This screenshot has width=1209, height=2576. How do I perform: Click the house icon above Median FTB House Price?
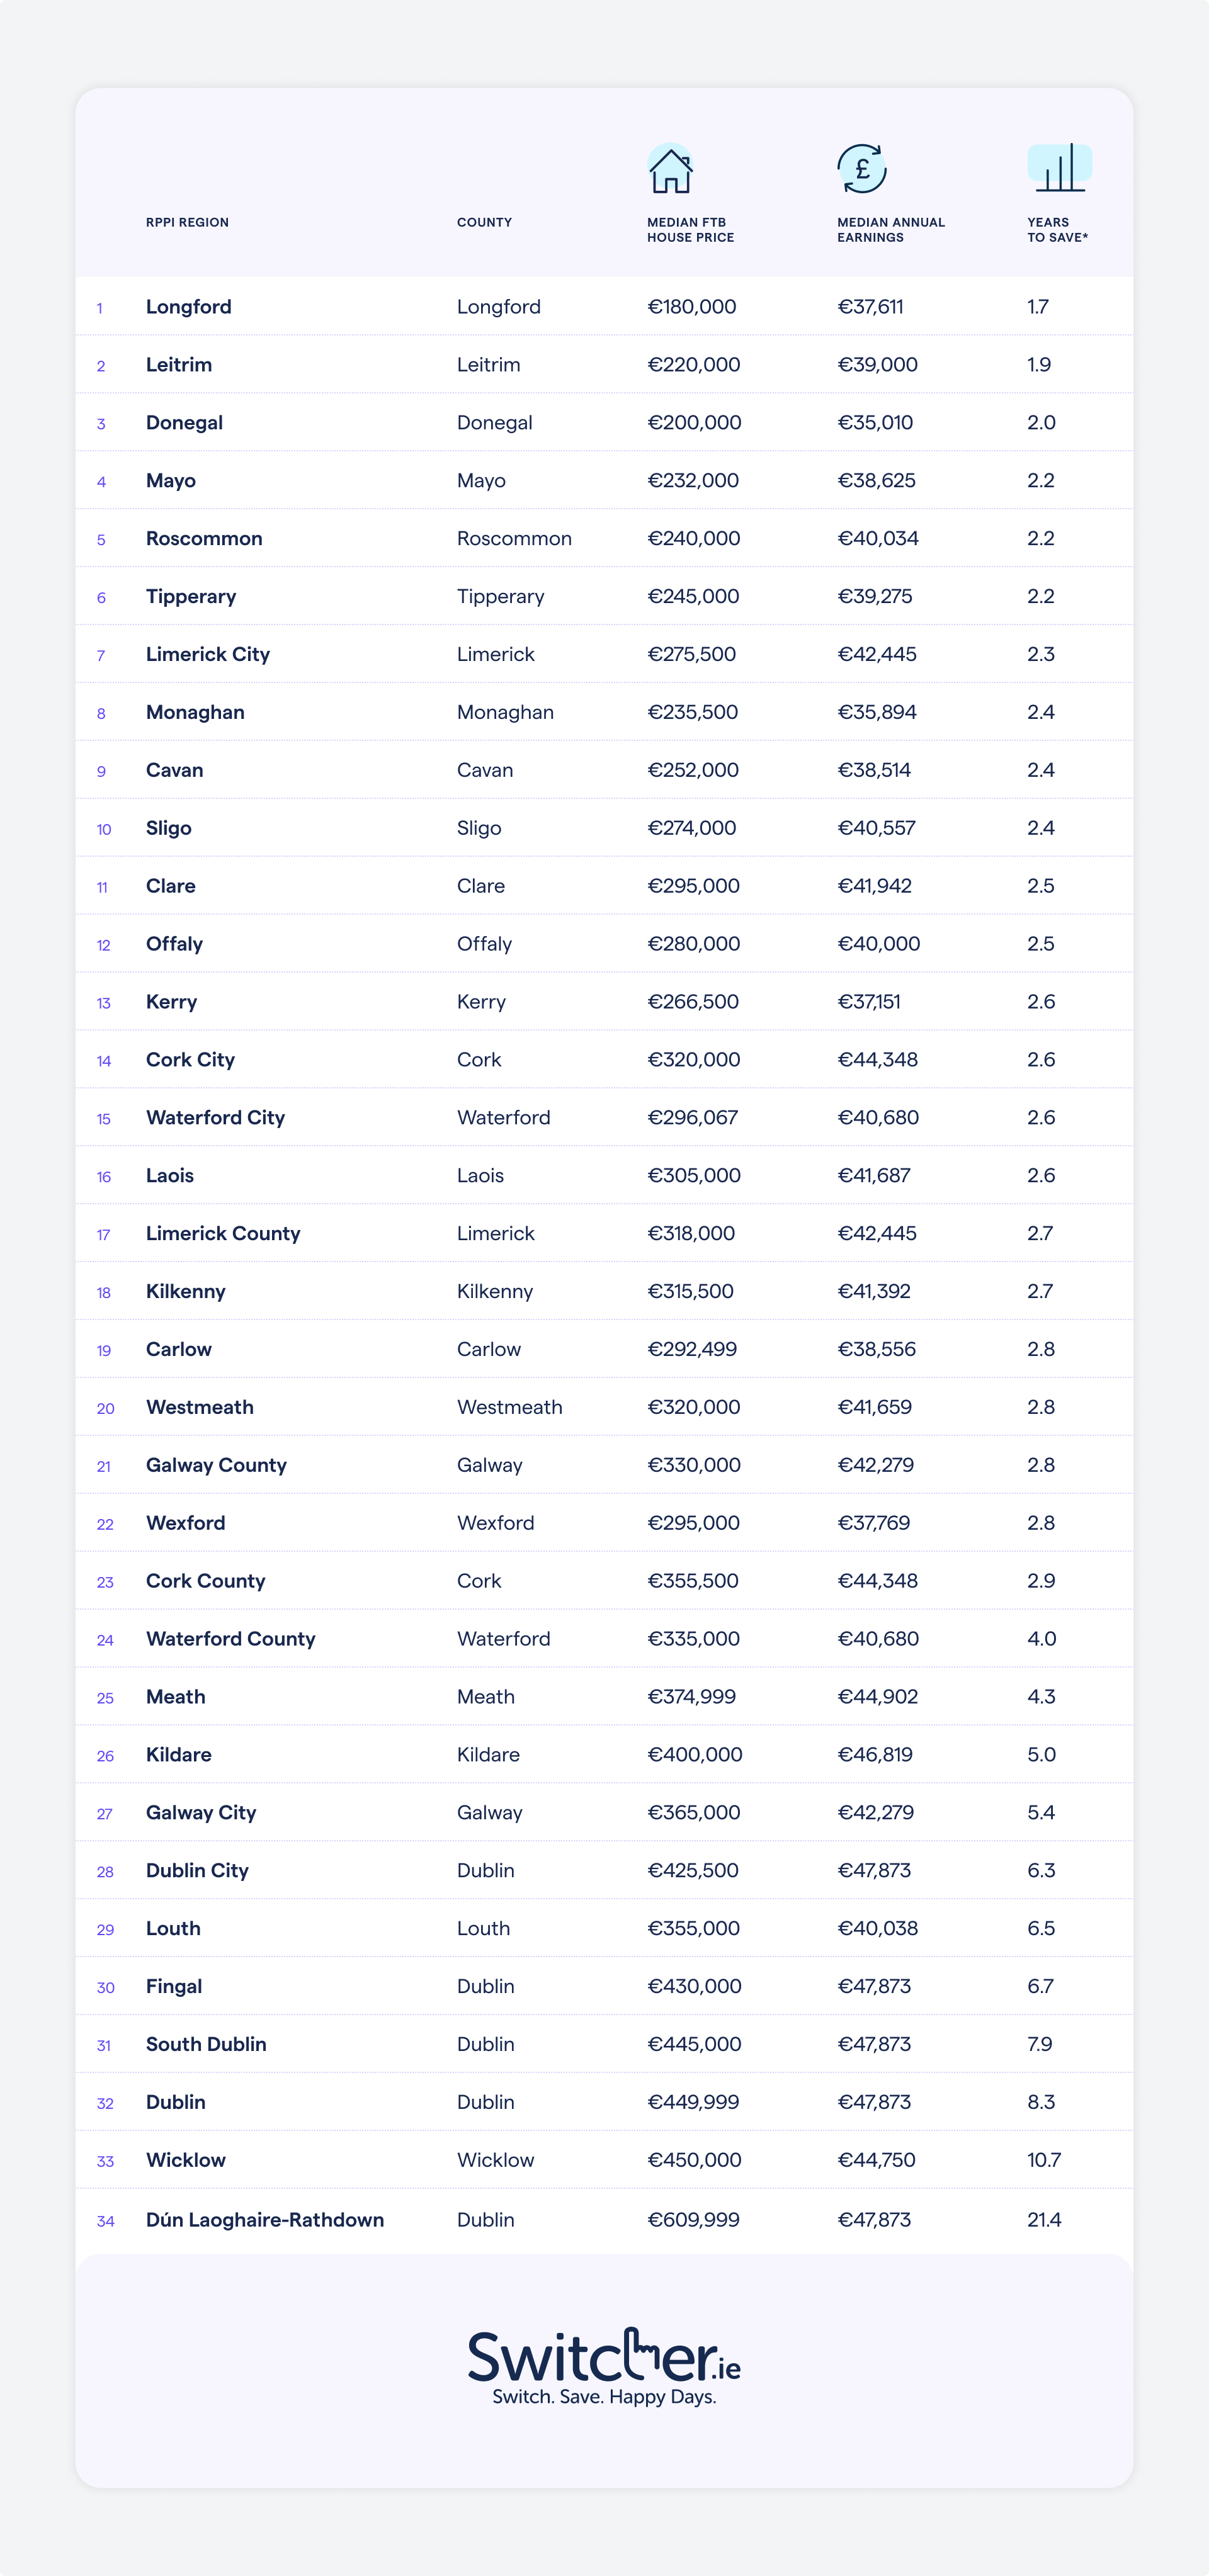click(670, 169)
